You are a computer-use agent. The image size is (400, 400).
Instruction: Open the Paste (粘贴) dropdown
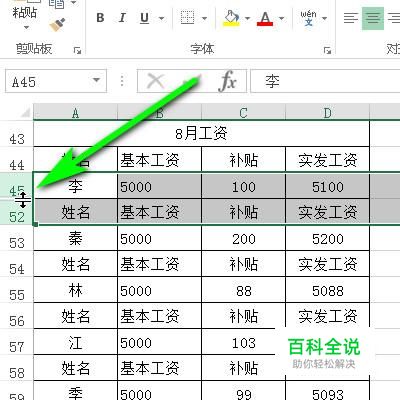tap(26, 28)
